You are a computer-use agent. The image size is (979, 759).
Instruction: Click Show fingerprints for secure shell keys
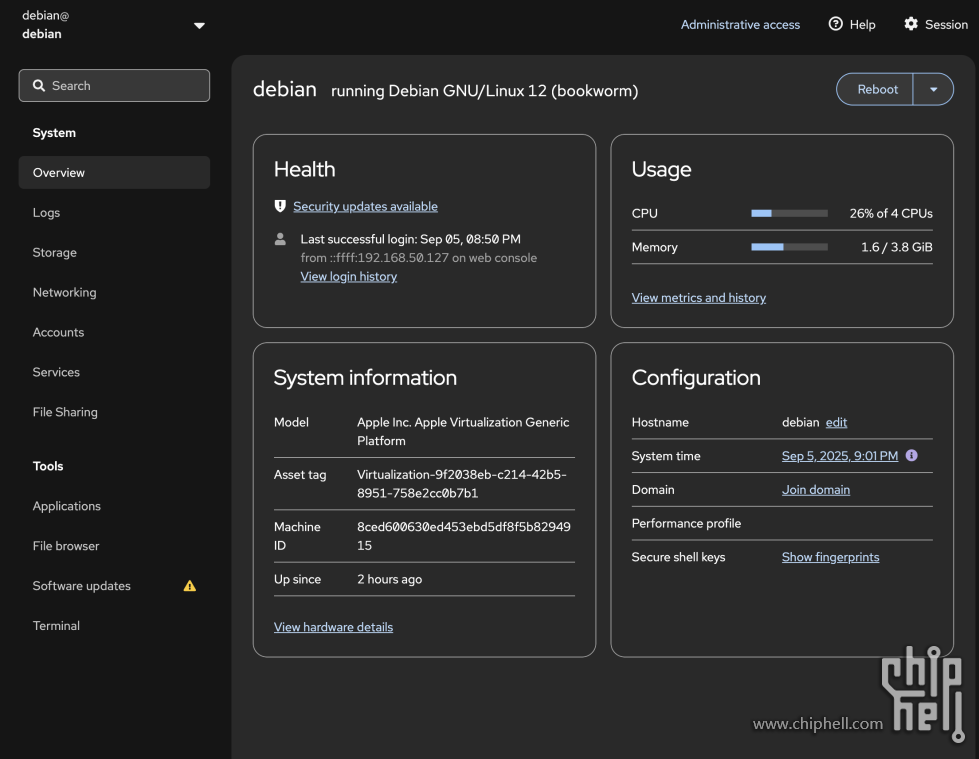pyautogui.click(x=830, y=557)
